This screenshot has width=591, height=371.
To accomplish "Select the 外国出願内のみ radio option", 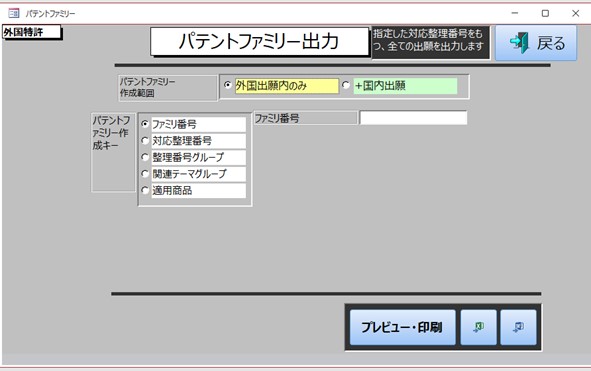I will click(227, 85).
